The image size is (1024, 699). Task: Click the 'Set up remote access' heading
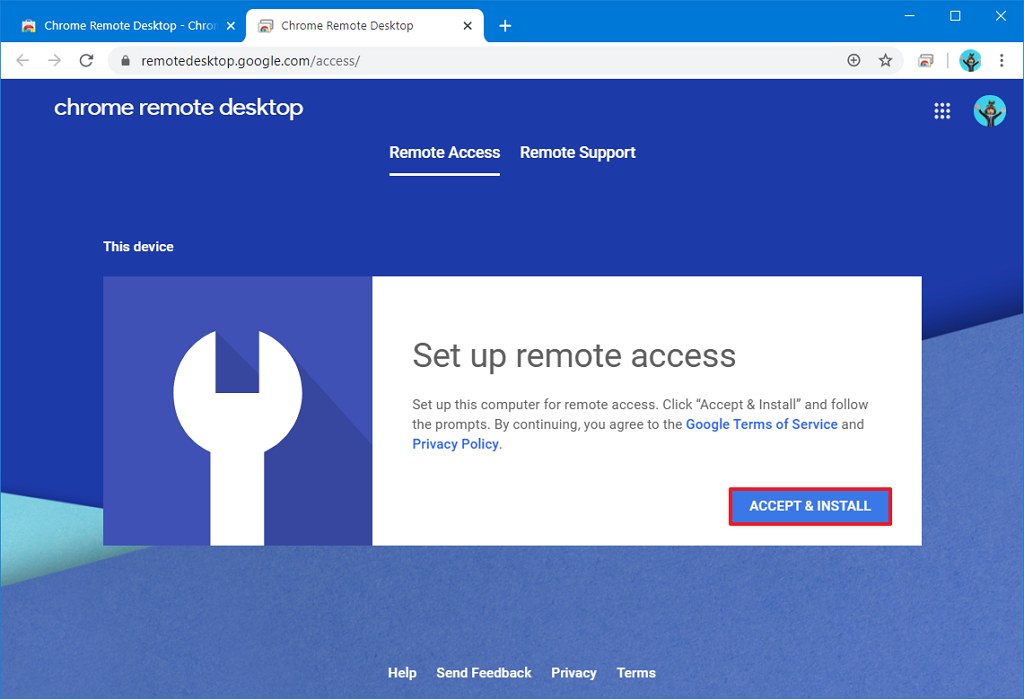[574, 356]
